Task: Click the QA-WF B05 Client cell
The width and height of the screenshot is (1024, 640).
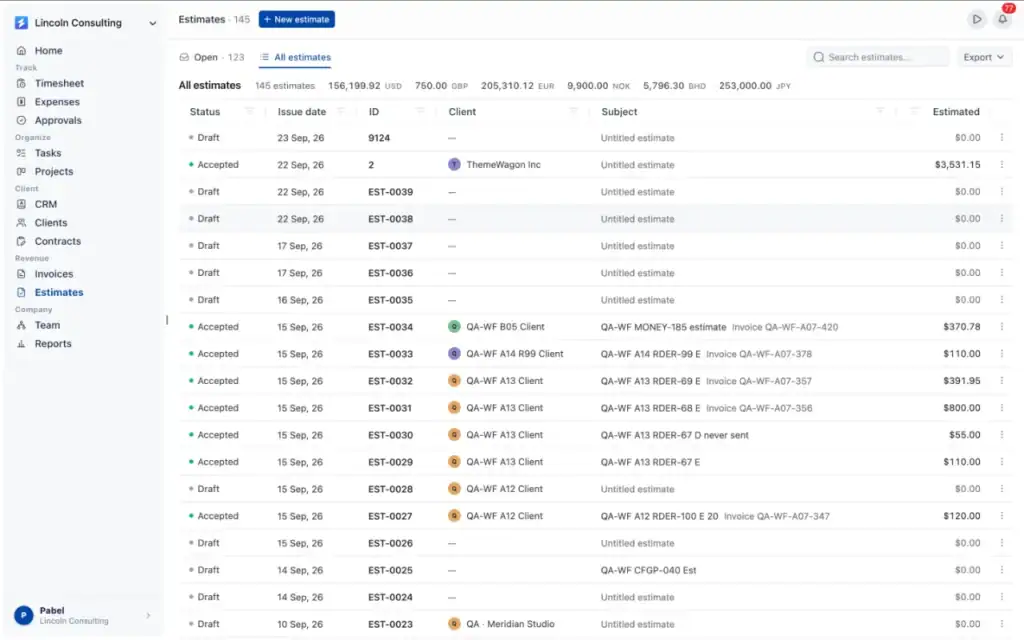Action: (x=505, y=327)
